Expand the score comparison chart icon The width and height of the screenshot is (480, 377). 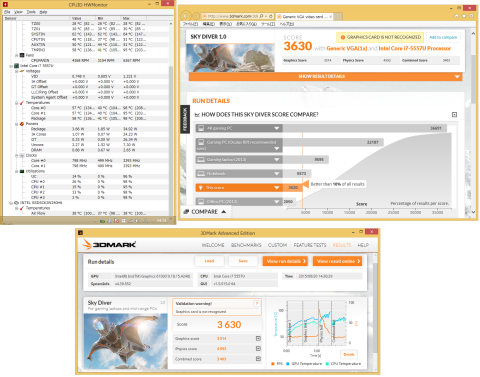[x=454, y=115]
